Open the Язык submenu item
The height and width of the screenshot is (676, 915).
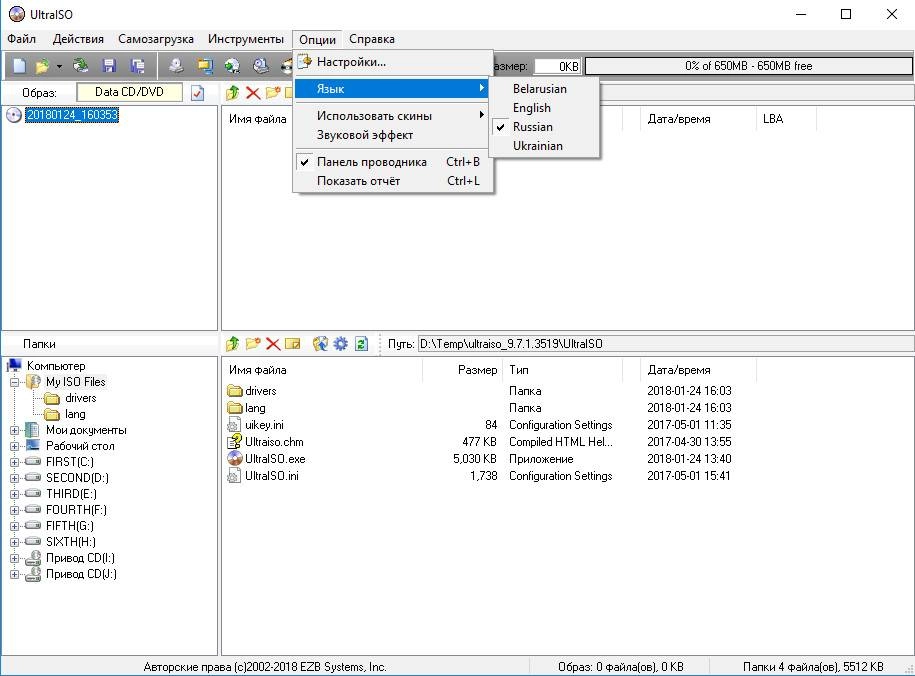point(393,89)
